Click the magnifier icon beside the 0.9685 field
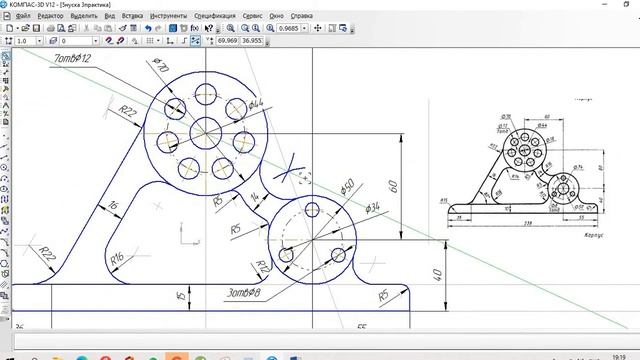 point(270,28)
